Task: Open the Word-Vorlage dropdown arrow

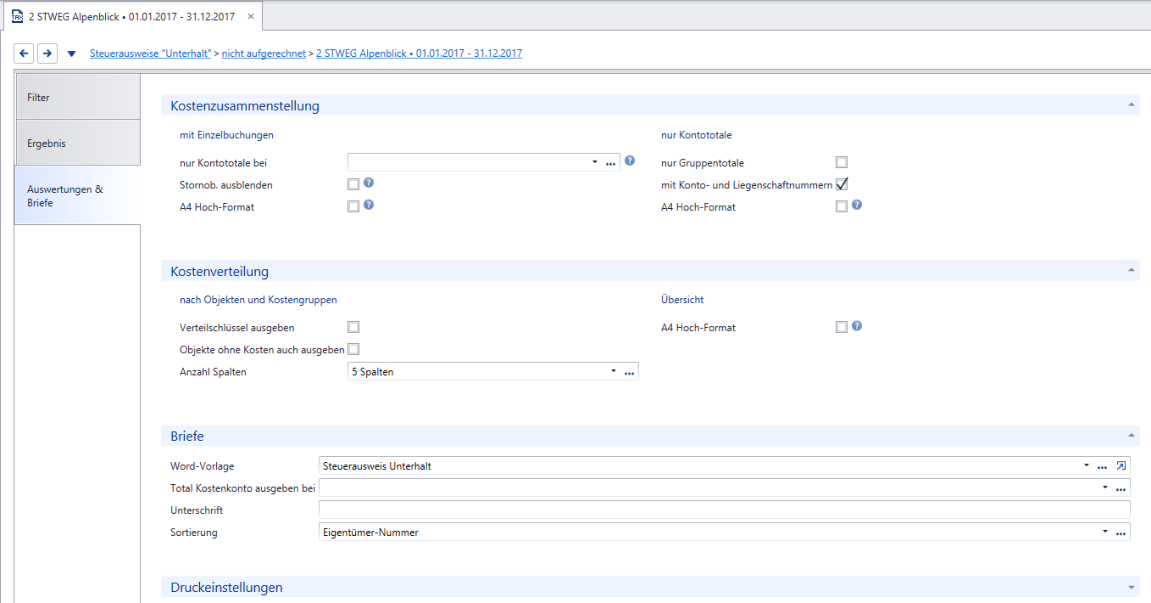Action: click(x=1086, y=466)
